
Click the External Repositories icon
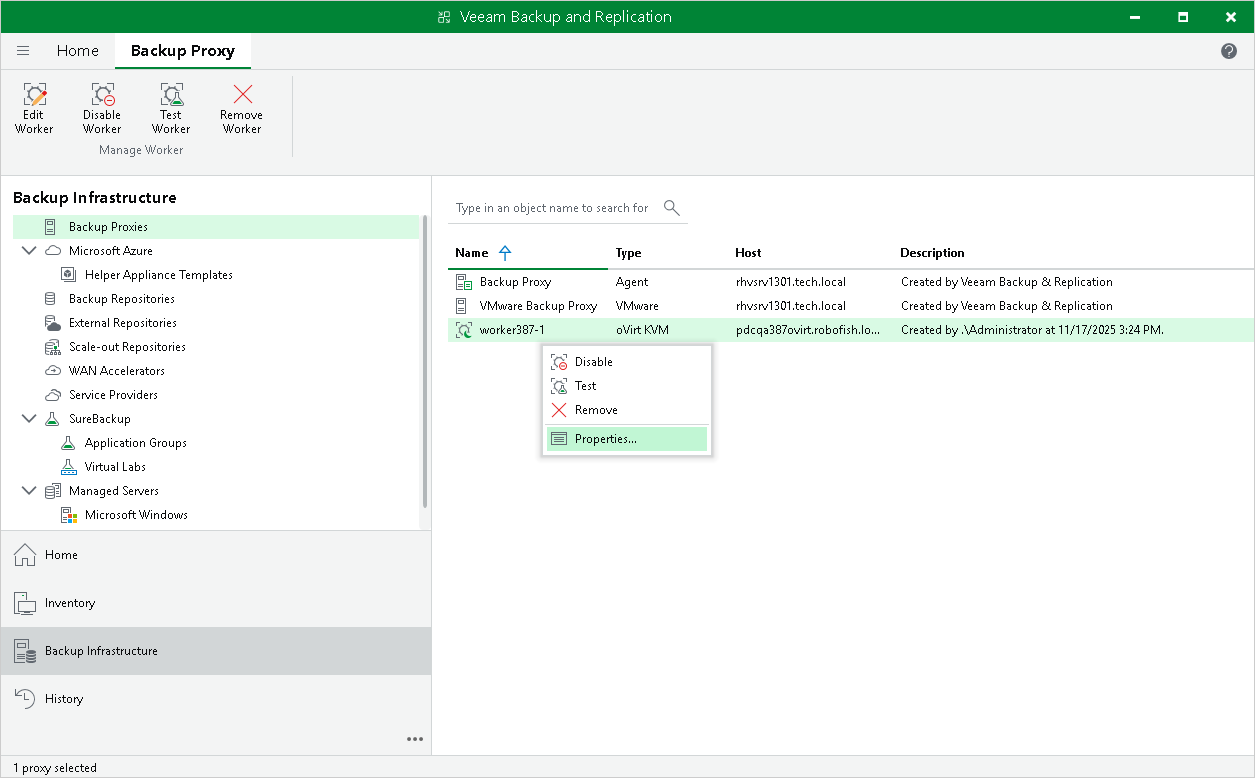point(52,323)
